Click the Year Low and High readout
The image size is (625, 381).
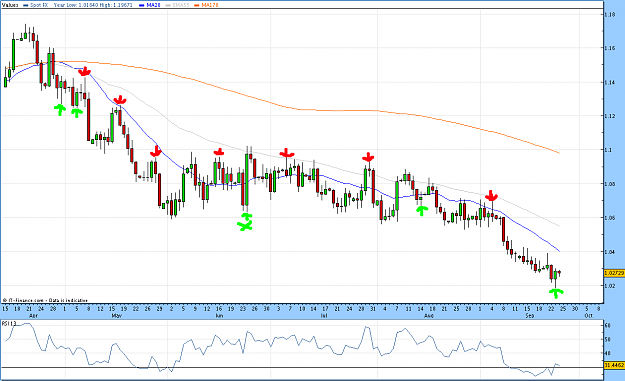(x=93, y=5)
